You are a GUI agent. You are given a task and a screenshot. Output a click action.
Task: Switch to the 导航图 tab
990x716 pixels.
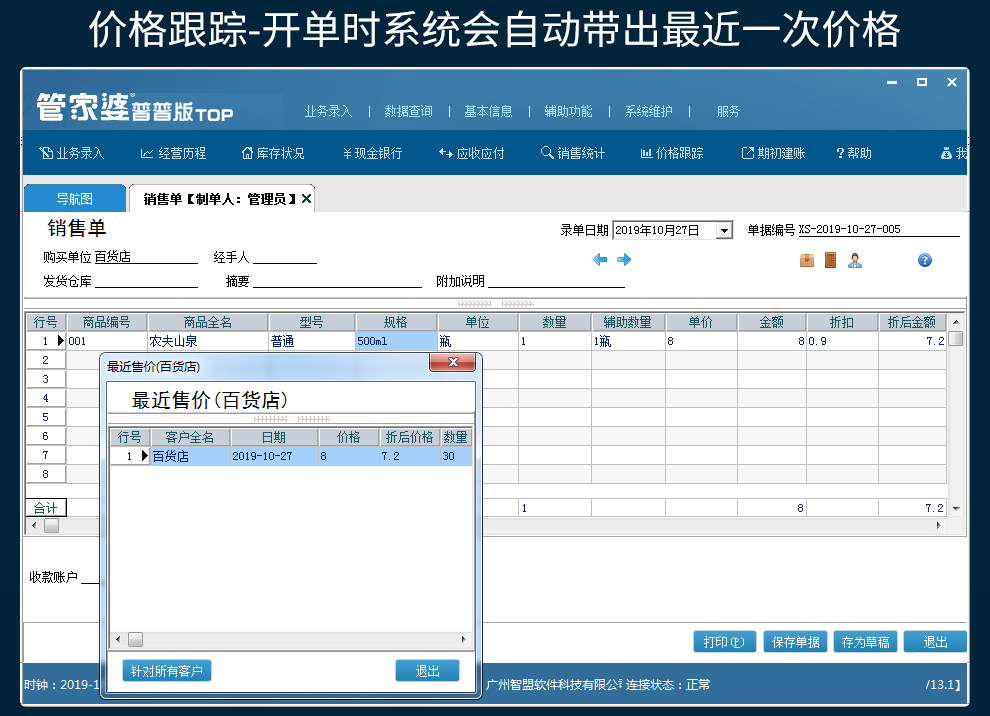pyautogui.click(x=75, y=199)
